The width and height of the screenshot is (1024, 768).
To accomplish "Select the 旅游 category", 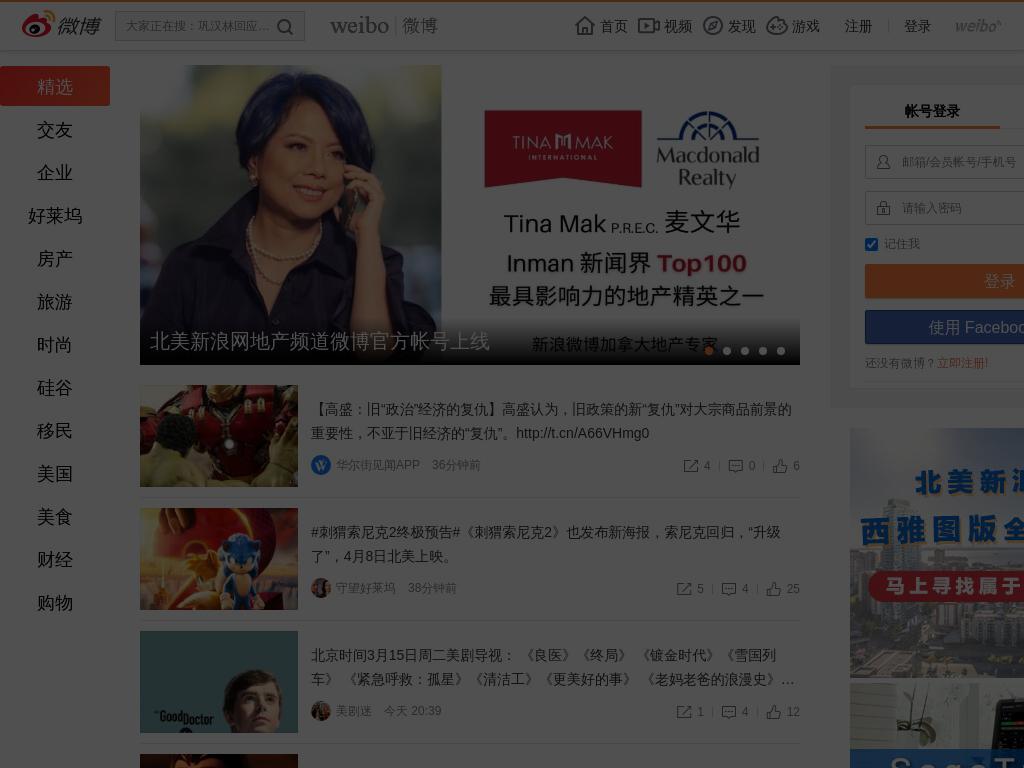I will pyautogui.click(x=55, y=302).
